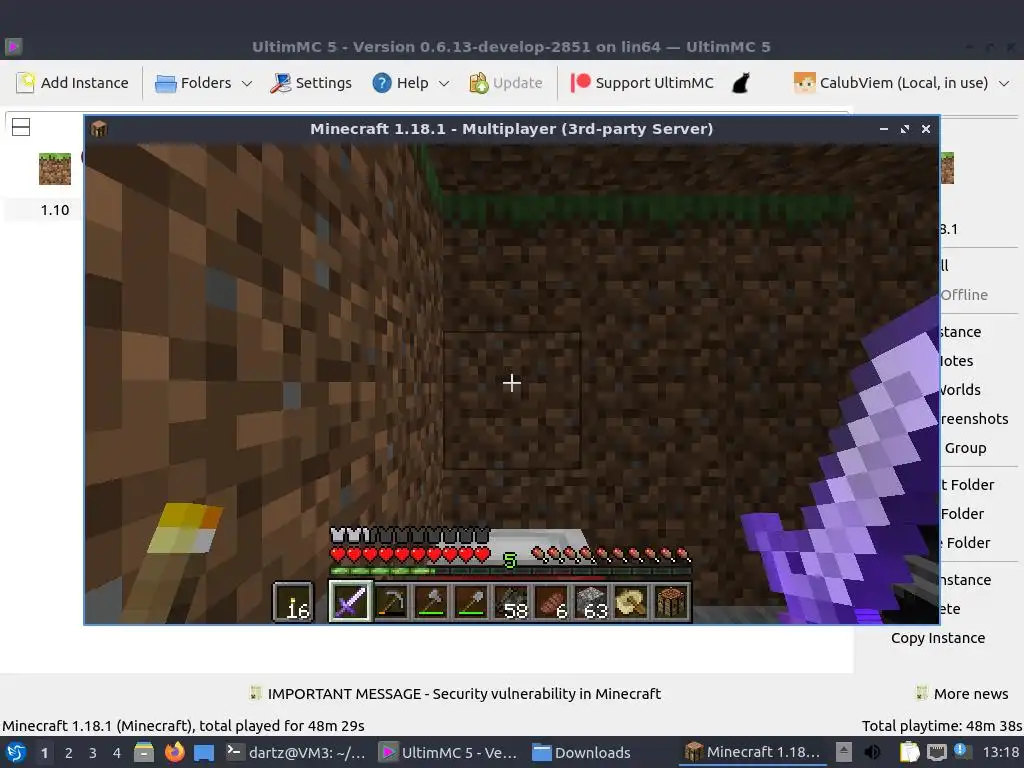Switch to workspace 2
The height and width of the screenshot is (768, 1024).
point(69,753)
